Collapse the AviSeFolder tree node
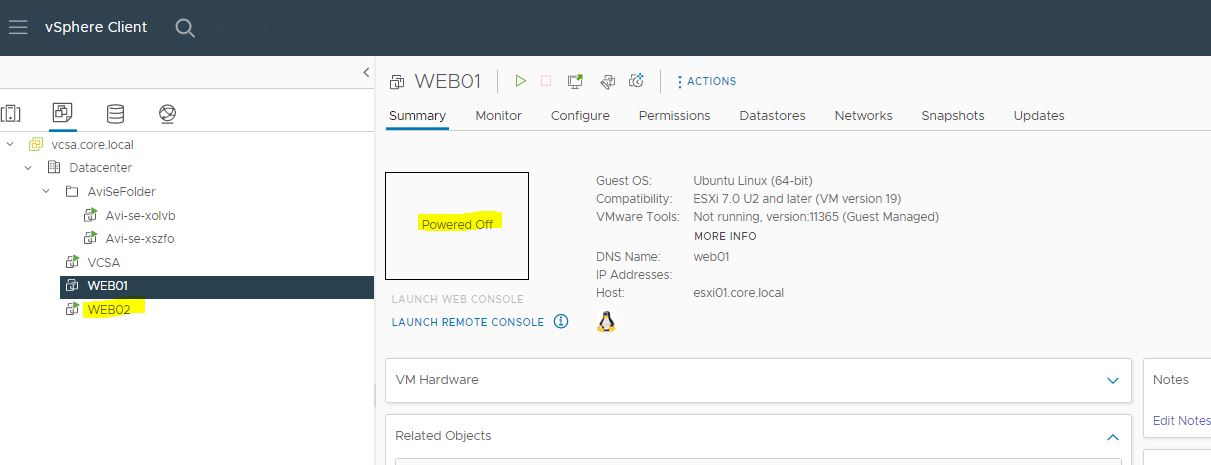This screenshot has width=1211, height=465. (46, 191)
